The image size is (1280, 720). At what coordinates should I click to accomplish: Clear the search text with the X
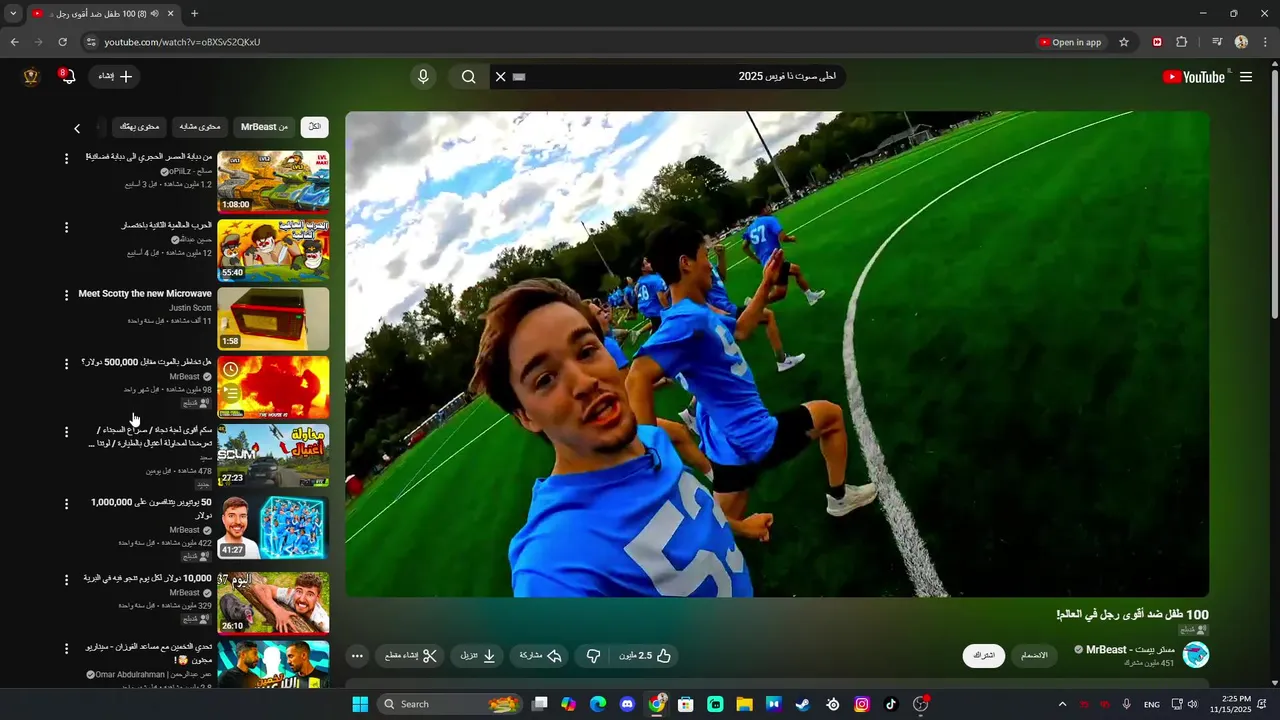501,77
